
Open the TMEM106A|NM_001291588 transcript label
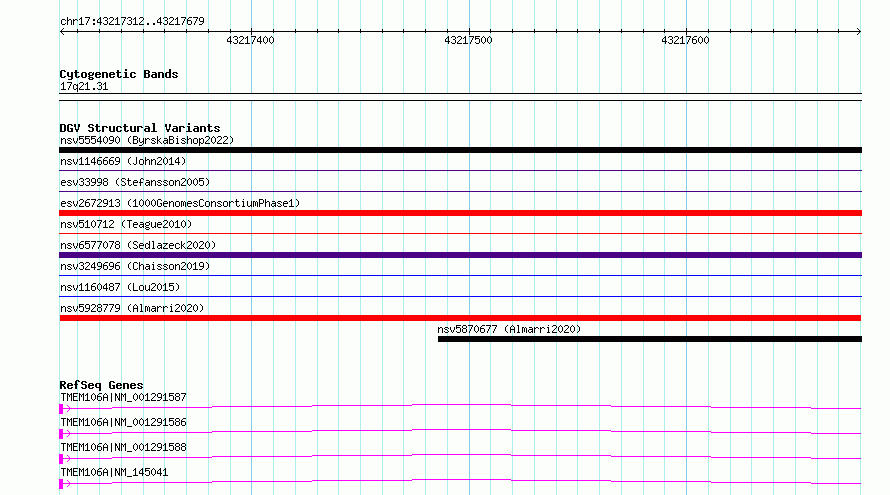(x=123, y=447)
